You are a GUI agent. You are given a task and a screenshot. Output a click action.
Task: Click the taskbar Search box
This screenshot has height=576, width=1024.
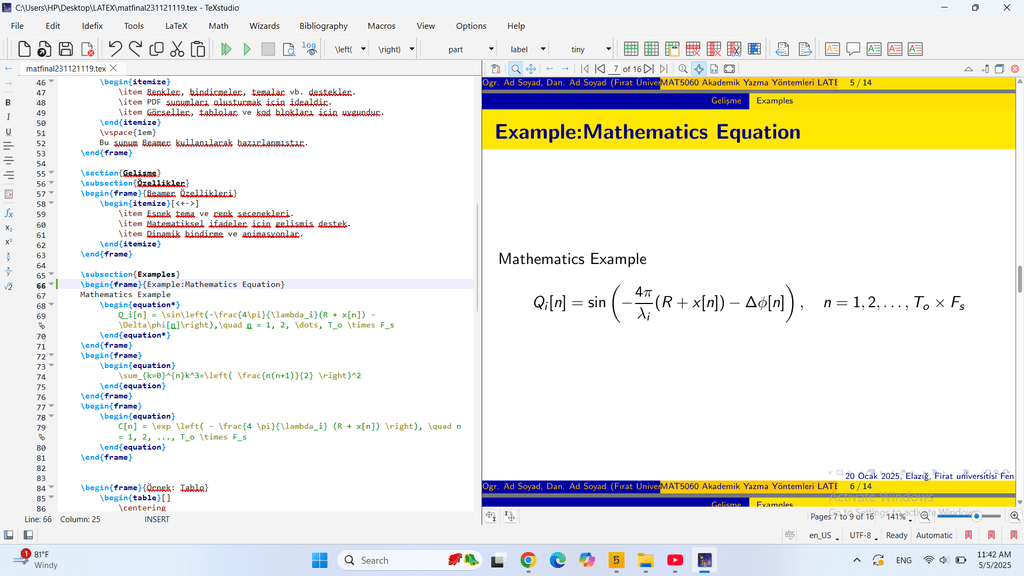409,560
